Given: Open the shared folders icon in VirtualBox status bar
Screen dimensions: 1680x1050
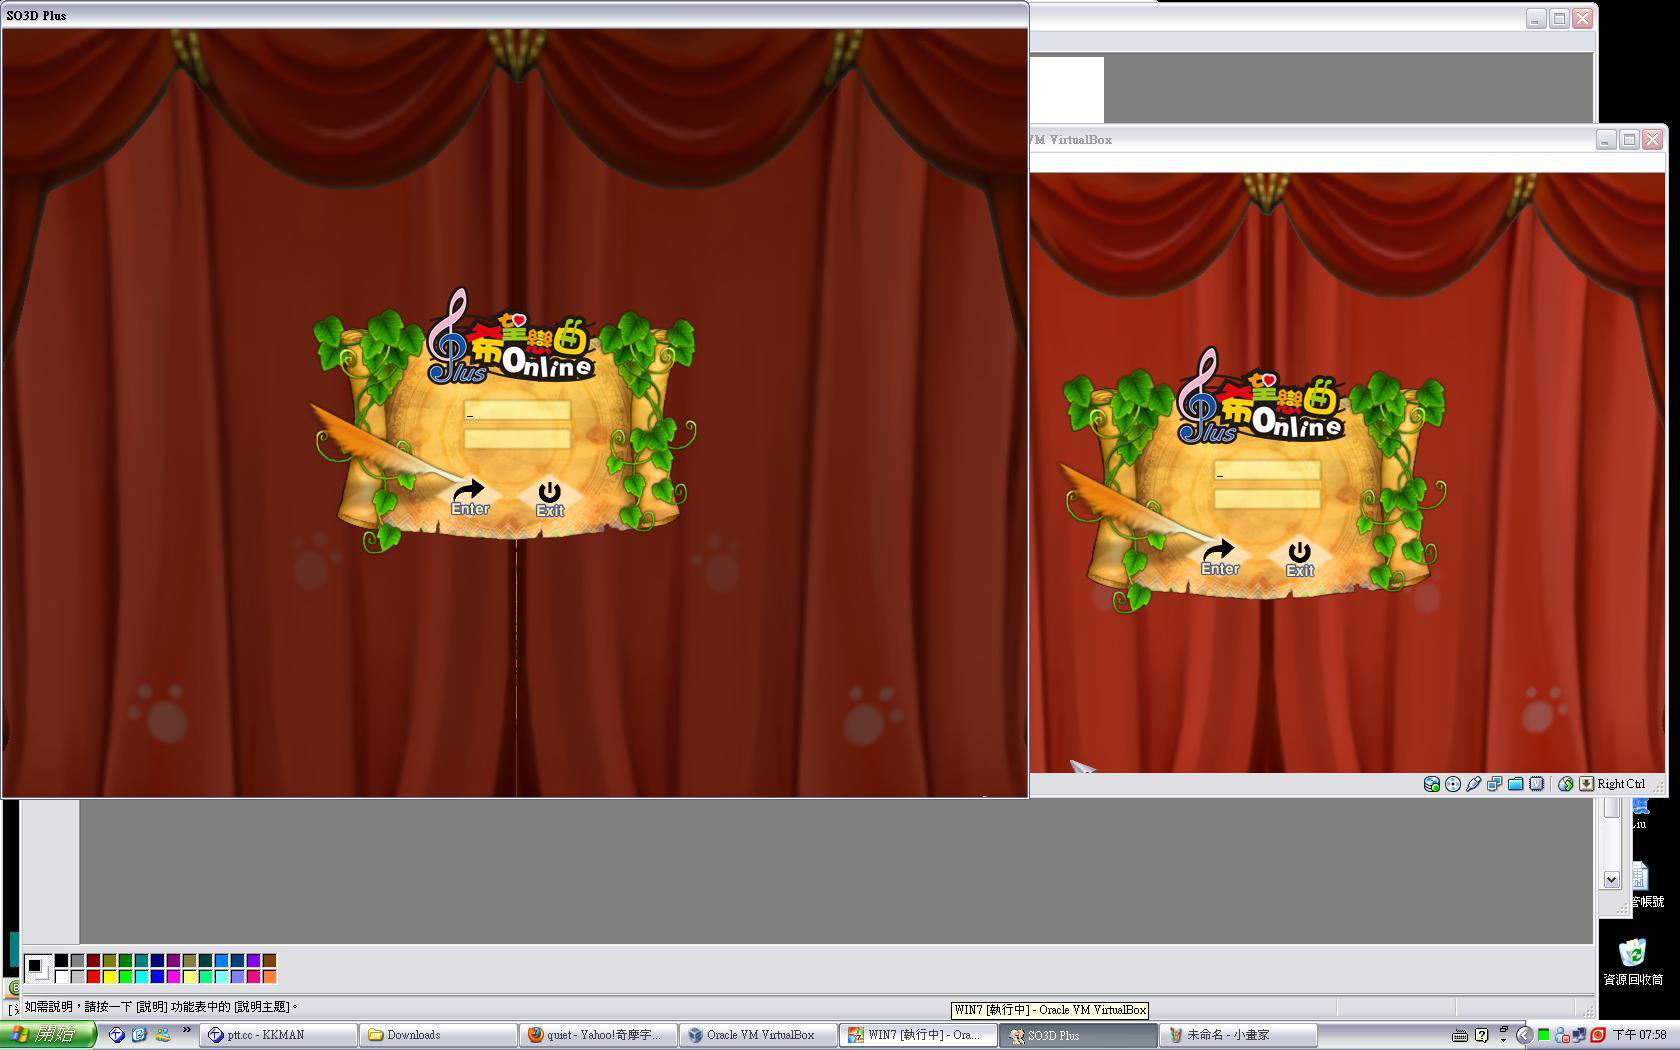Looking at the screenshot, I should 1515,784.
